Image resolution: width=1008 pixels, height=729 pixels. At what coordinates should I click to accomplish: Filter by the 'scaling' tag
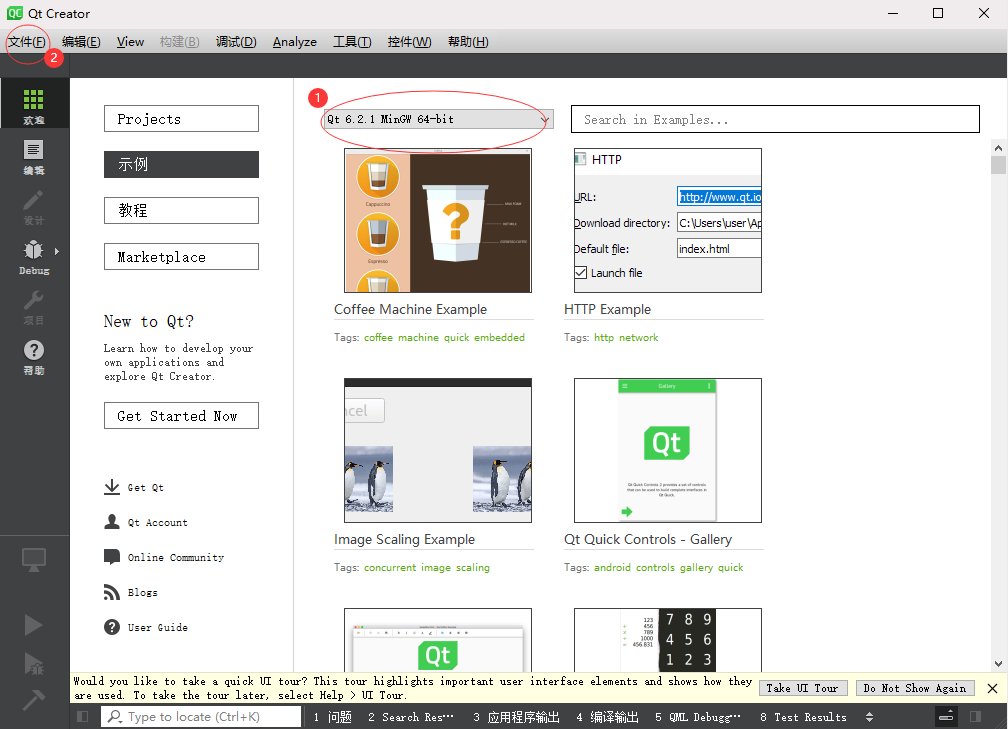pos(472,568)
